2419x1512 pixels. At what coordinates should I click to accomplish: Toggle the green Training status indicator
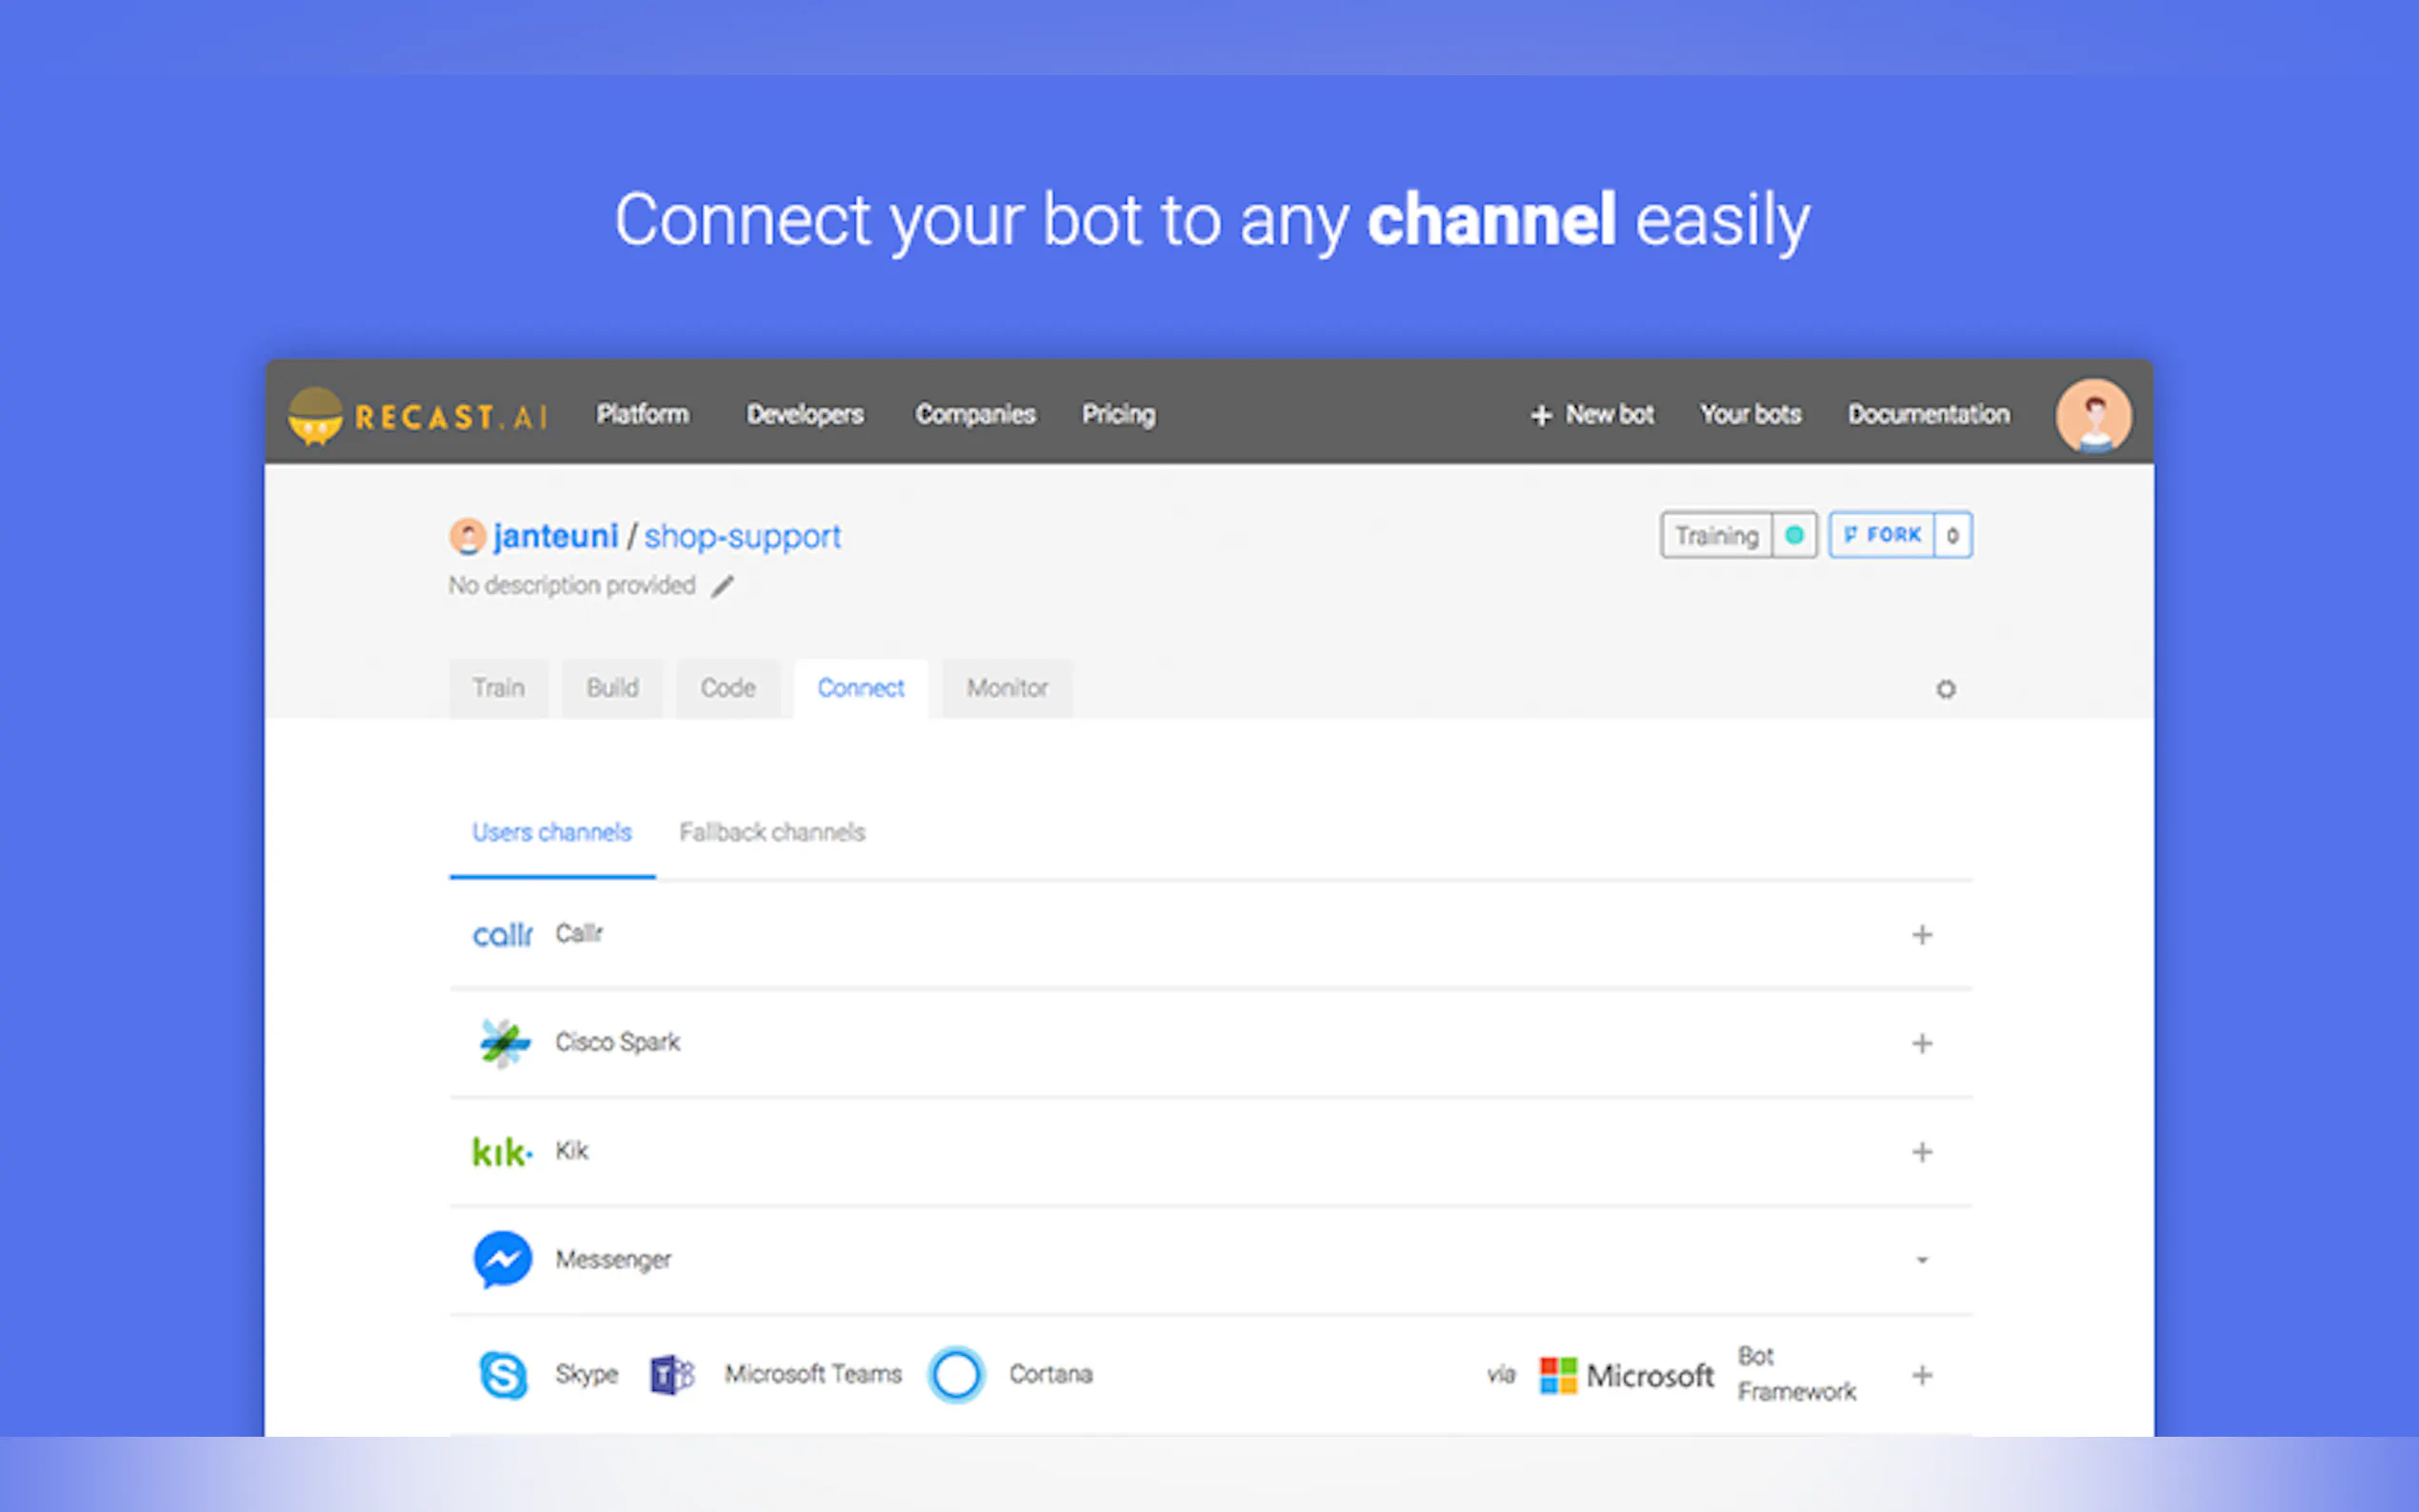(1794, 535)
